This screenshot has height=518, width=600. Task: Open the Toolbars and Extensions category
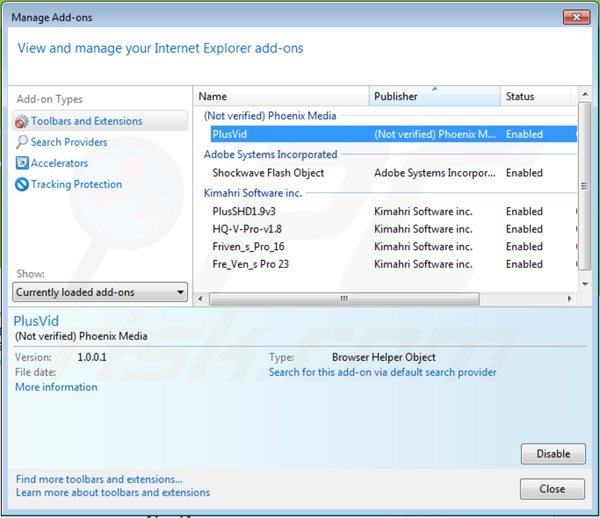tap(100, 121)
